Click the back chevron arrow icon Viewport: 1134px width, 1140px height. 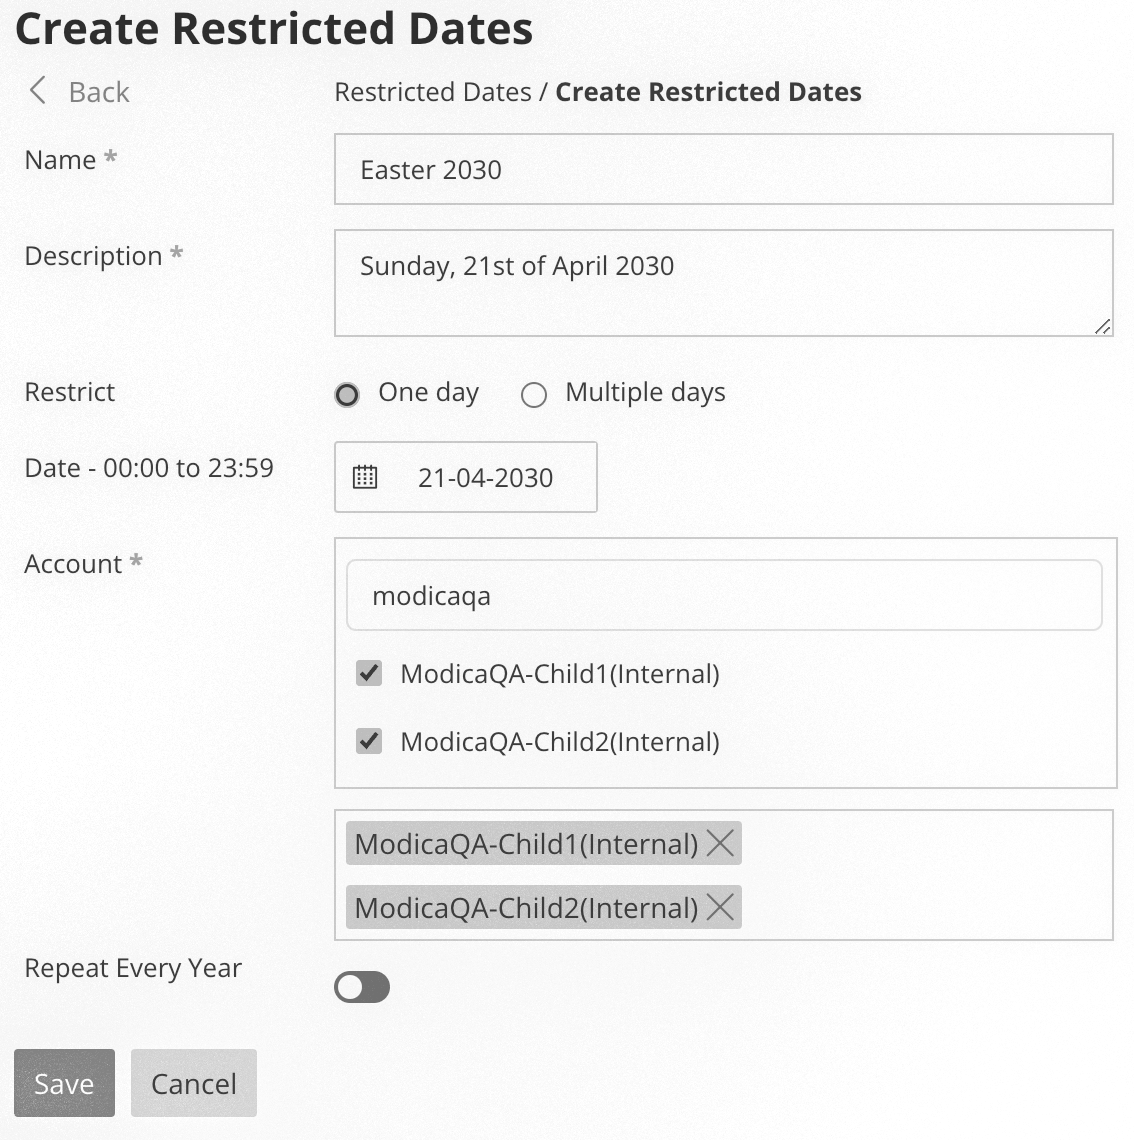[x=37, y=91]
